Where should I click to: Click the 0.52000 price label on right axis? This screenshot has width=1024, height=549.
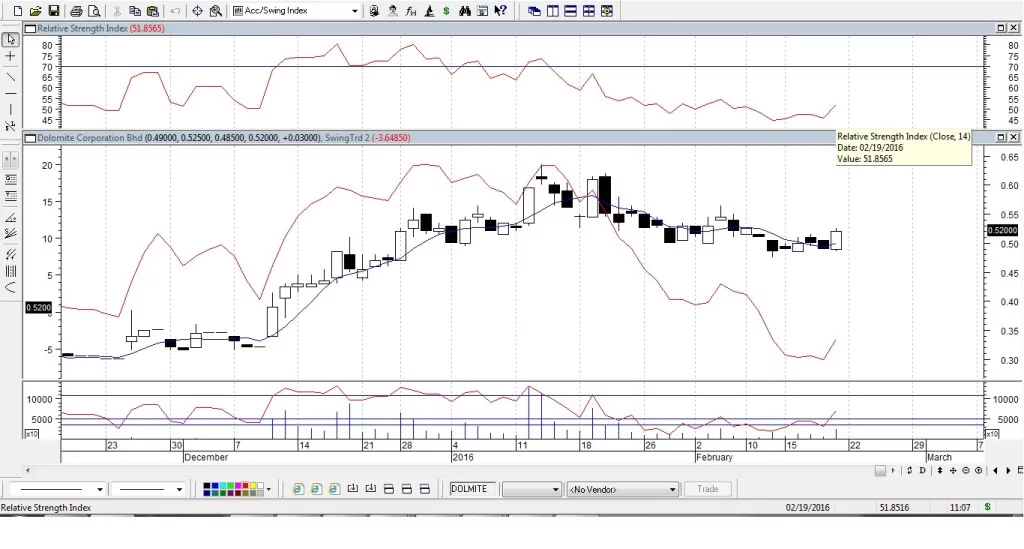(x=1002, y=230)
